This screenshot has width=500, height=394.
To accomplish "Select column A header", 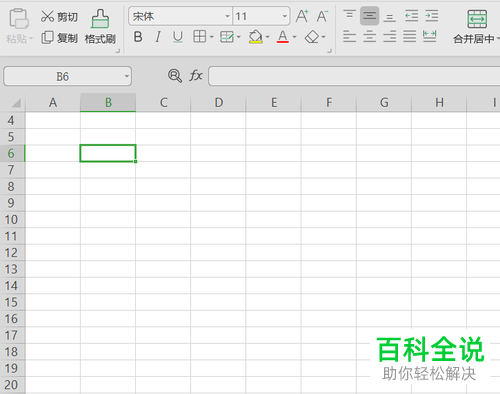I will coord(53,103).
